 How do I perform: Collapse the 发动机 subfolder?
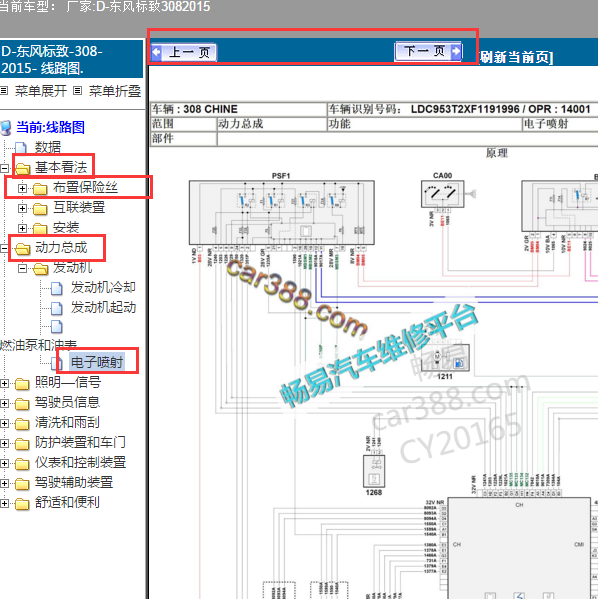[22, 269]
